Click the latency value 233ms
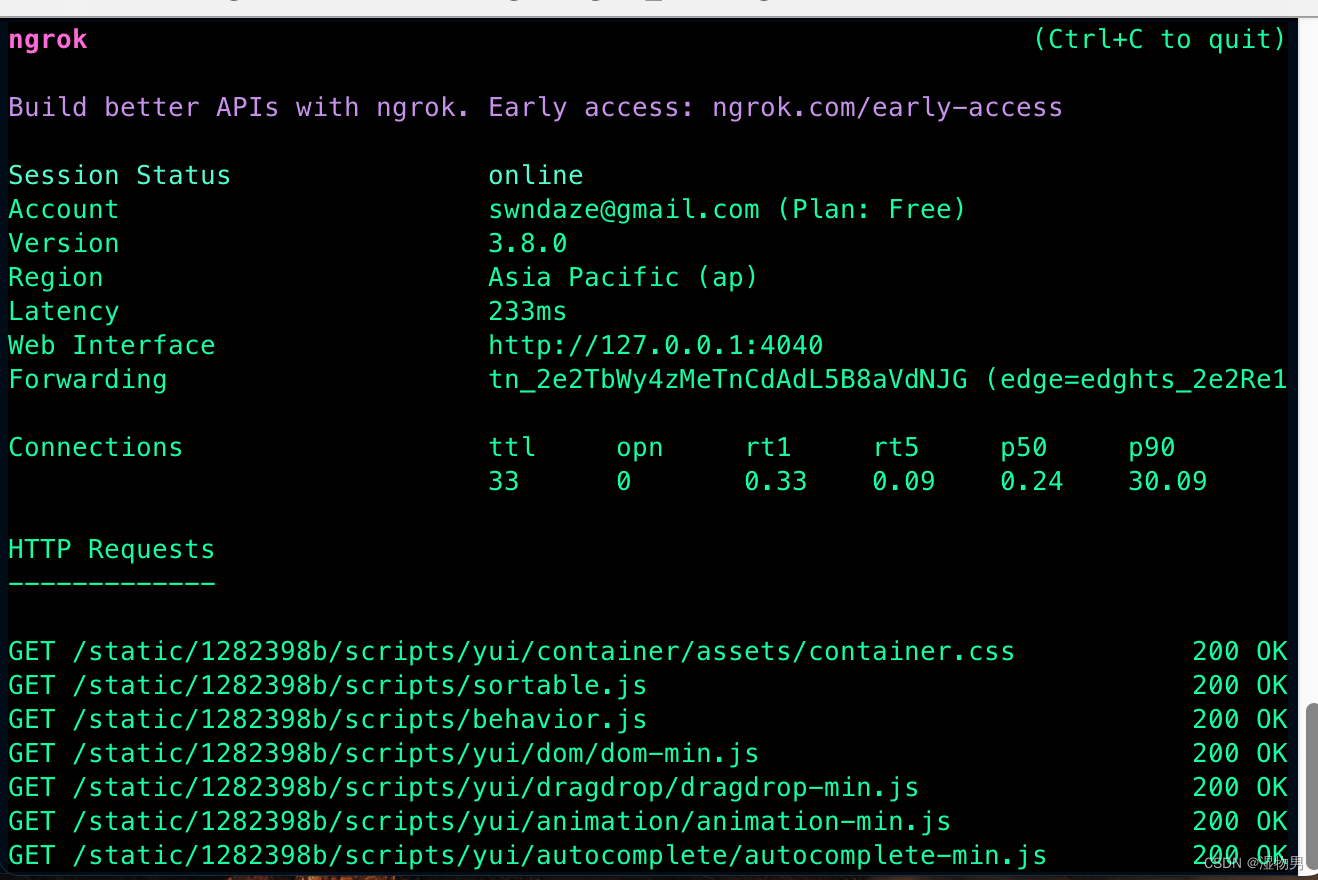 [528, 311]
